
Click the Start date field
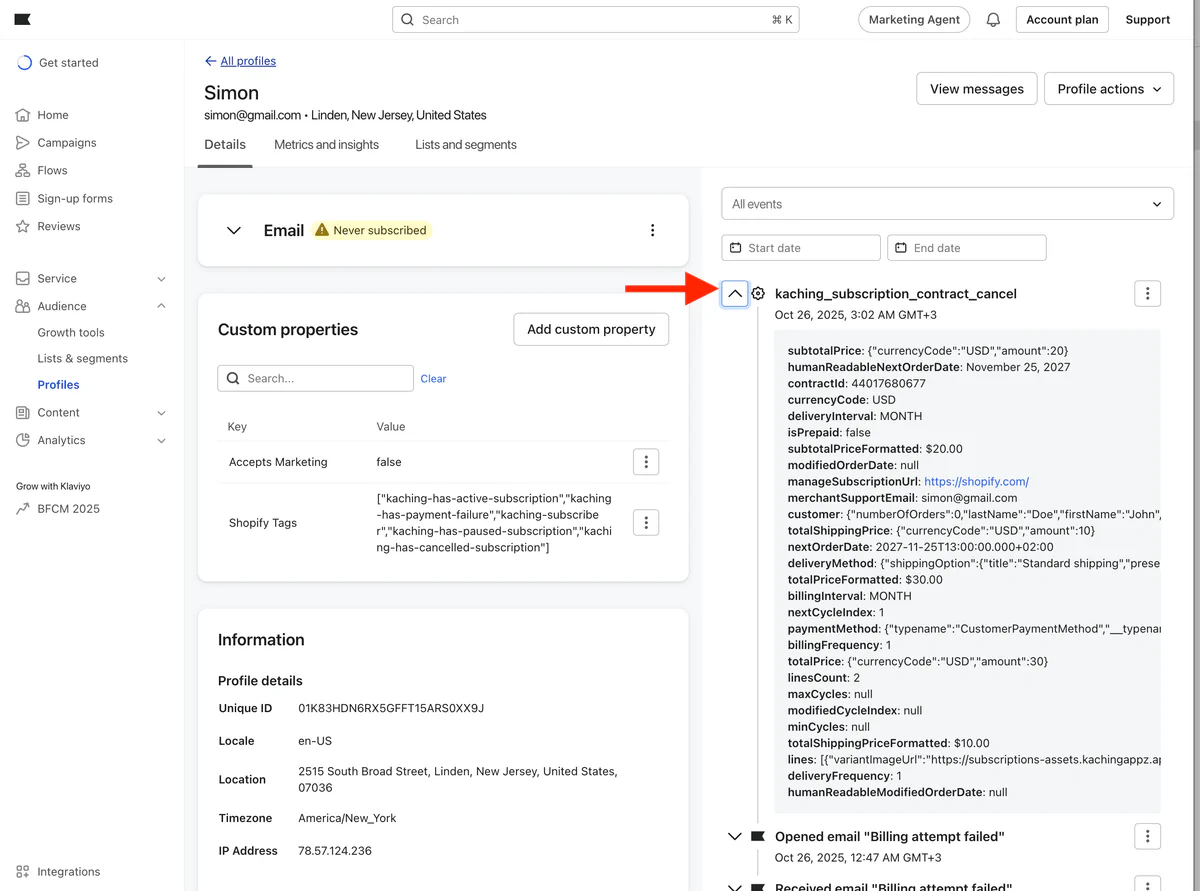[801, 248]
